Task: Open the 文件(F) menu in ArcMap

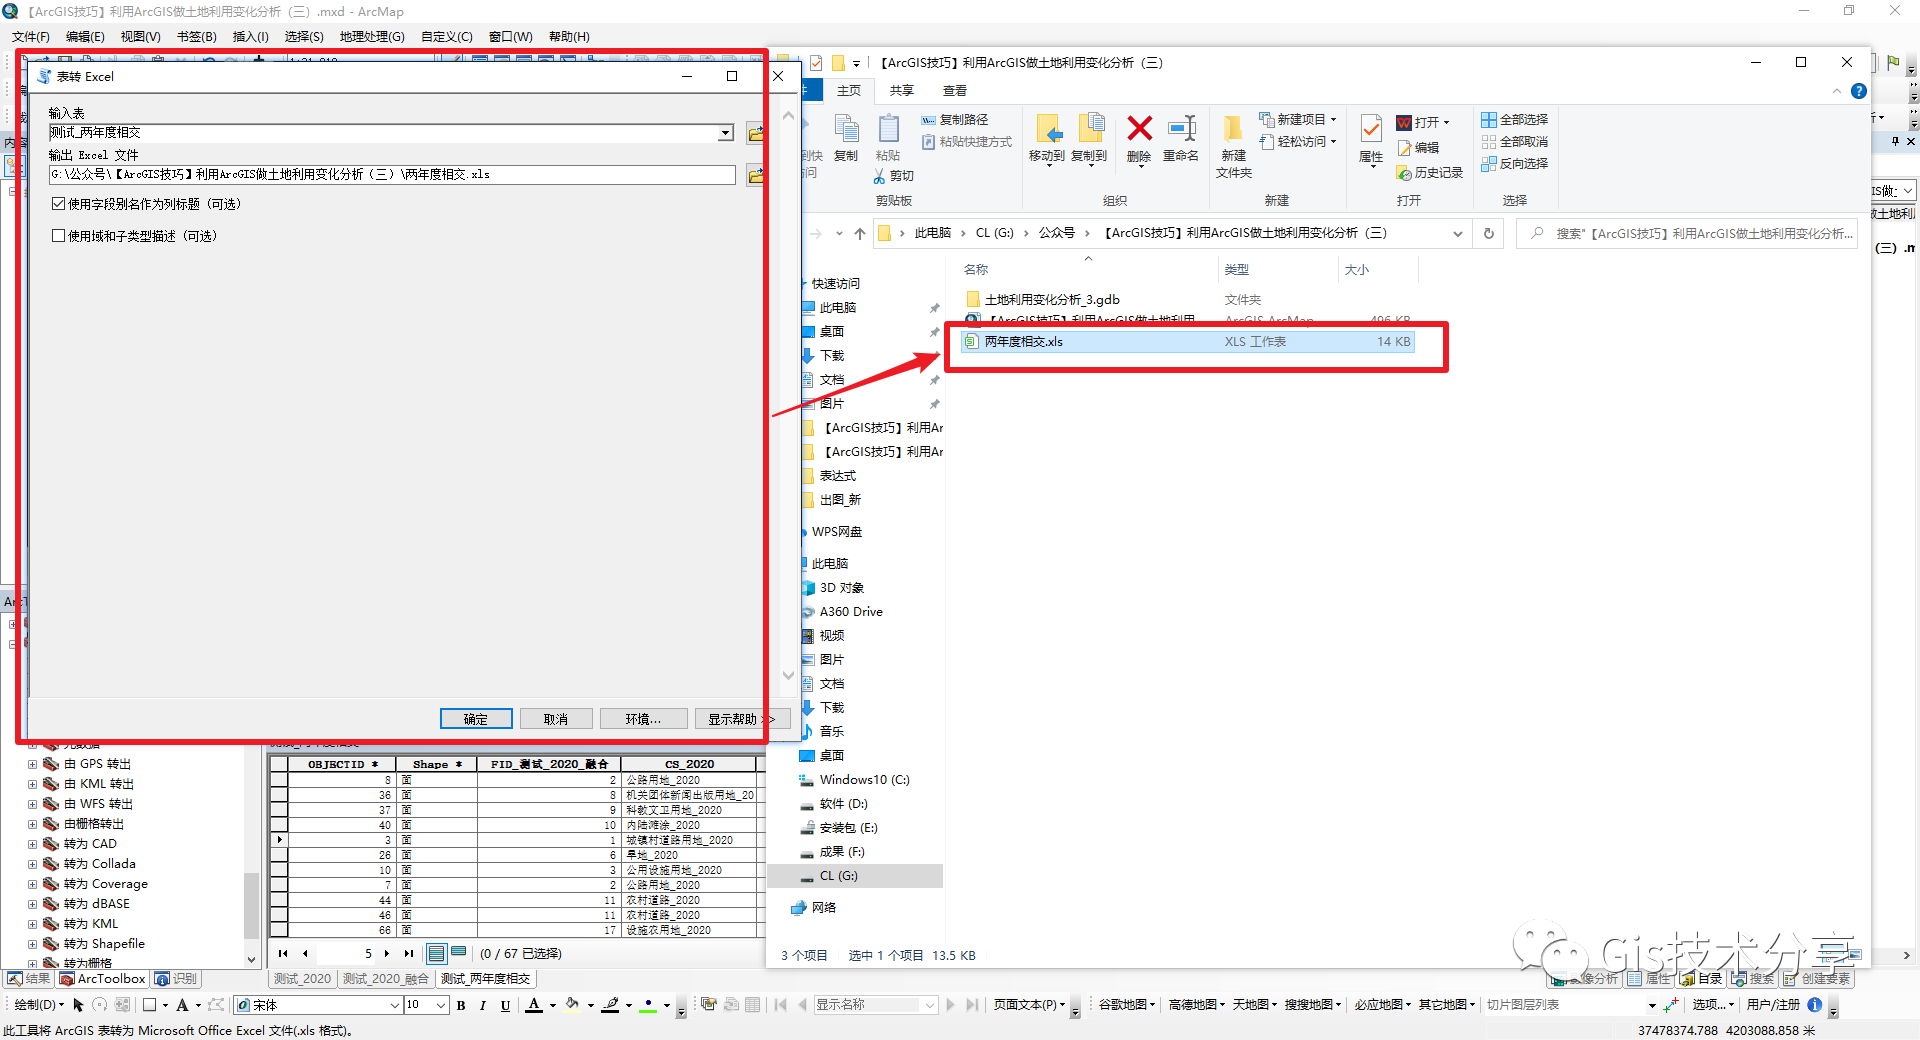Action: point(31,36)
